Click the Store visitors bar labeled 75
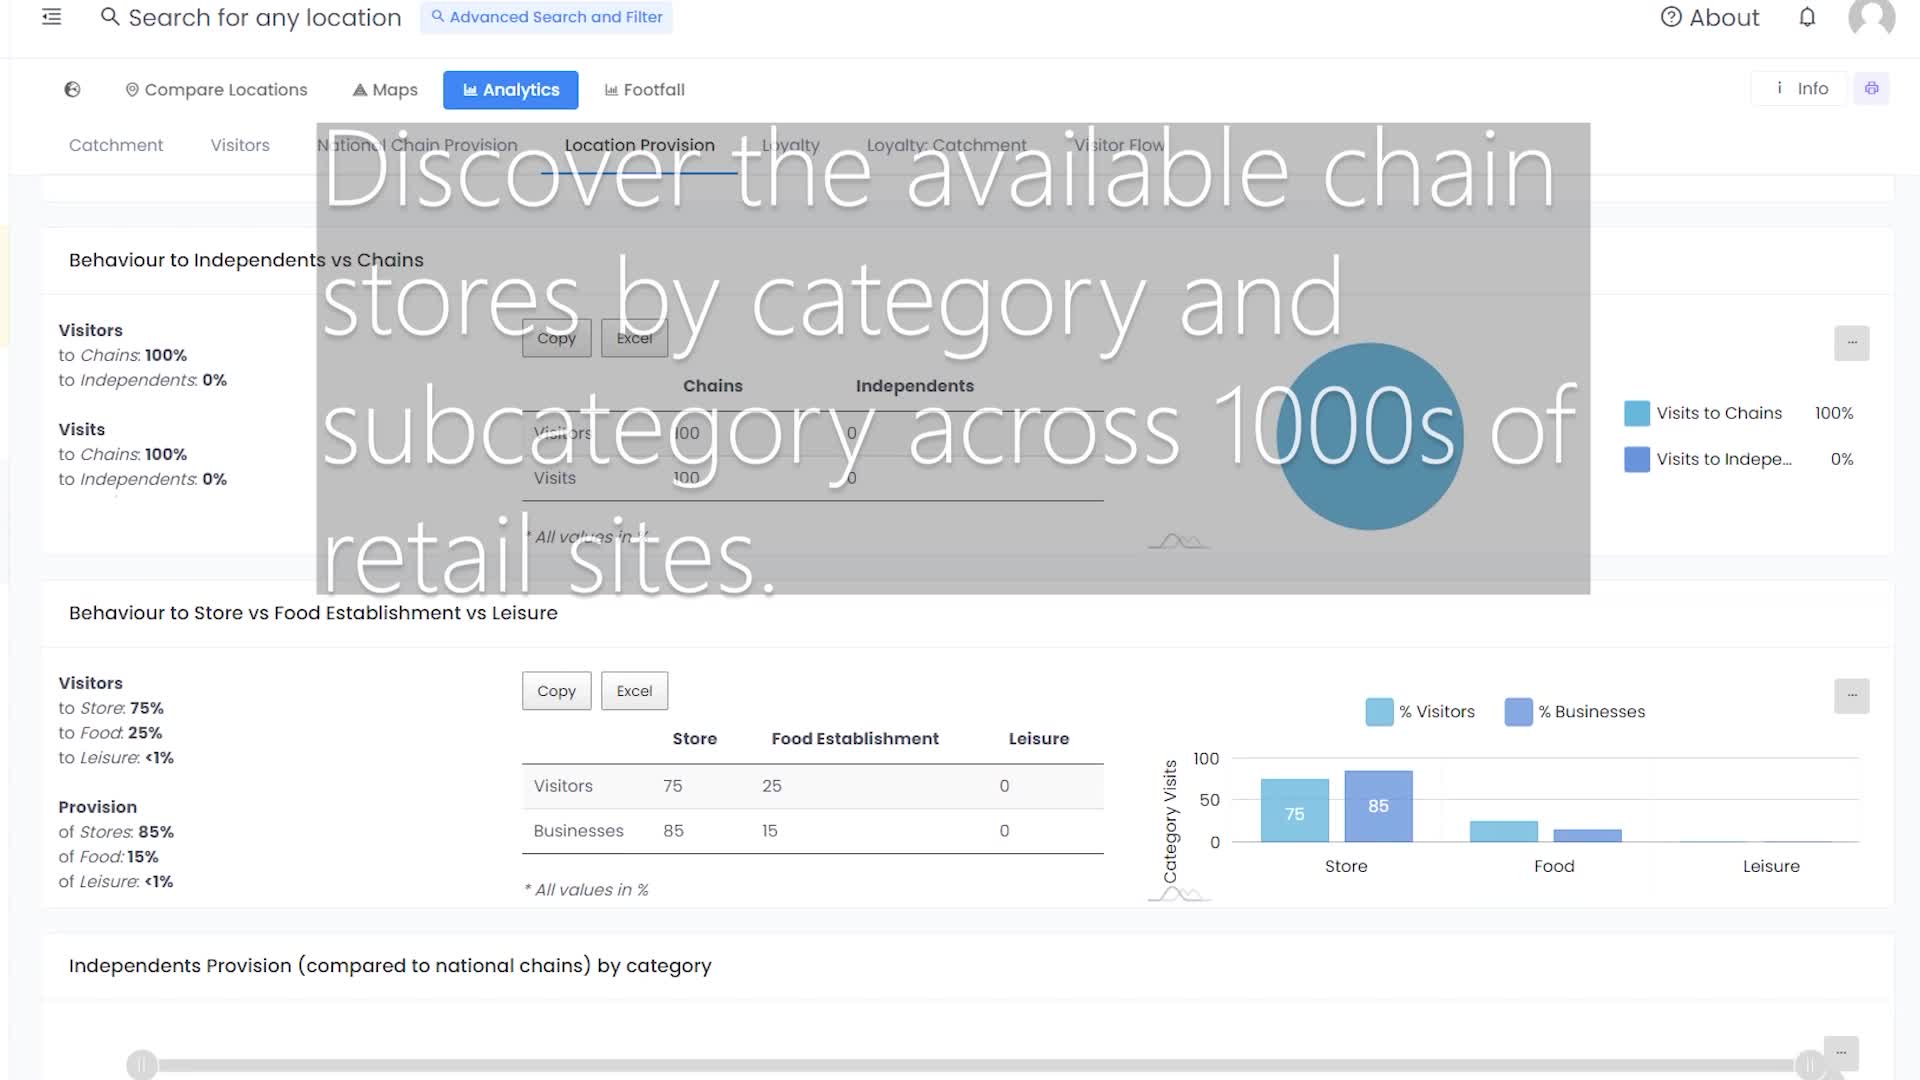This screenshot has height=1080, width=1920. [1294, 811]
